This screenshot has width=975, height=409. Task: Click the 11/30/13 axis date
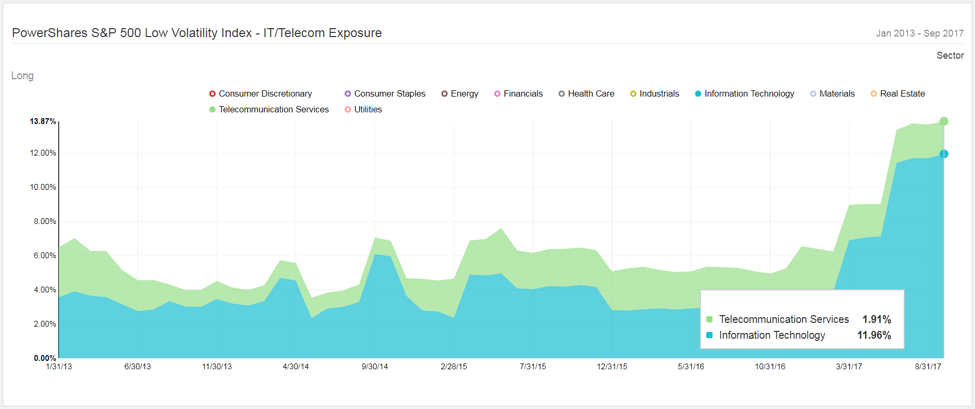[x=216, y=367]
